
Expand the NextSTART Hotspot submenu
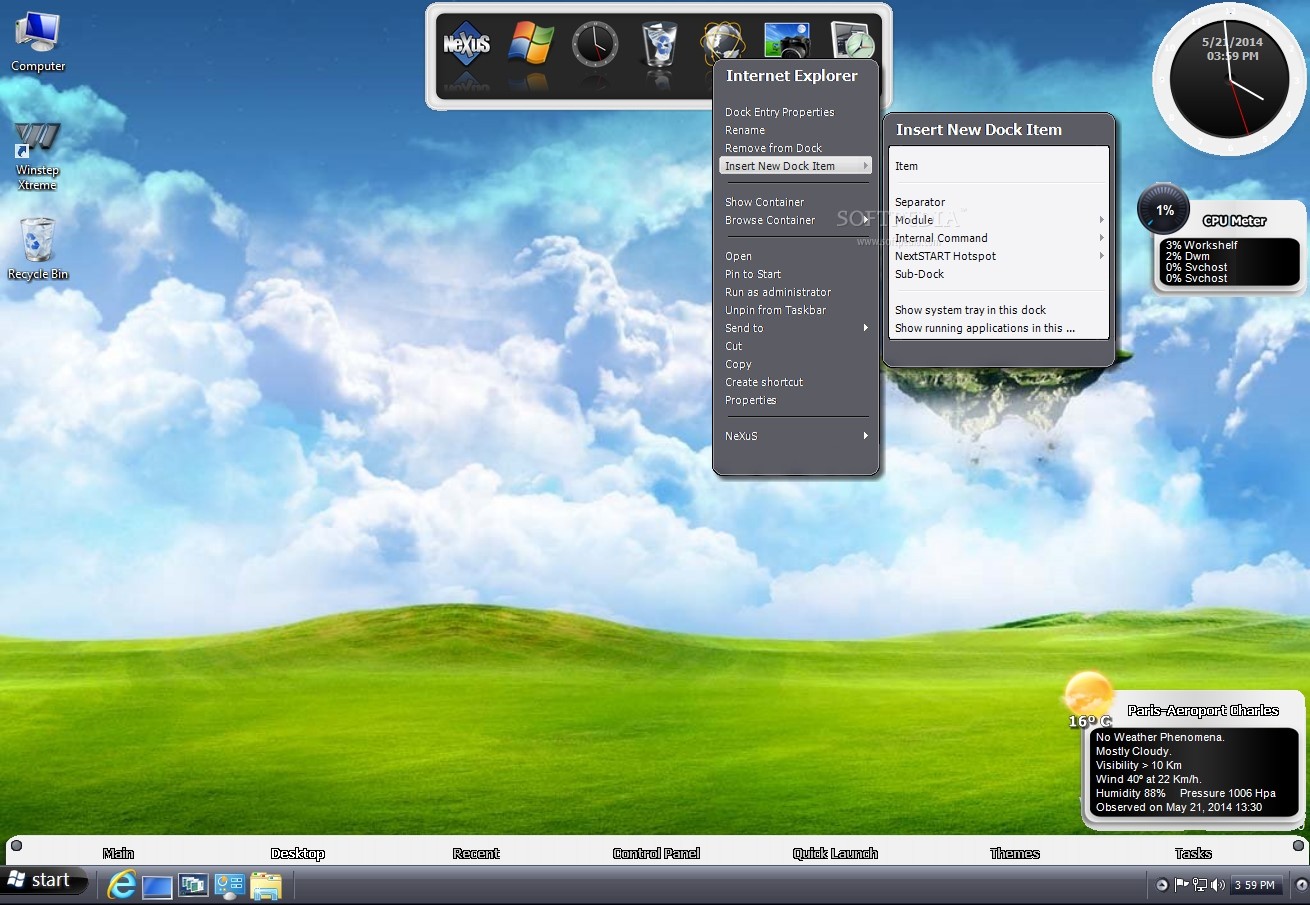click(x=999, y=256)
